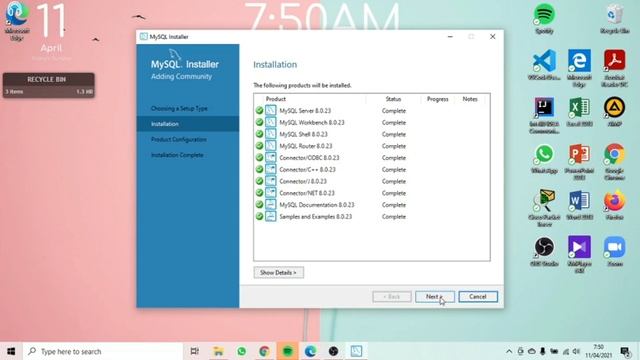Open Task View from the taskbar
This screenshot has height=360, width=640.
(195, 351)
